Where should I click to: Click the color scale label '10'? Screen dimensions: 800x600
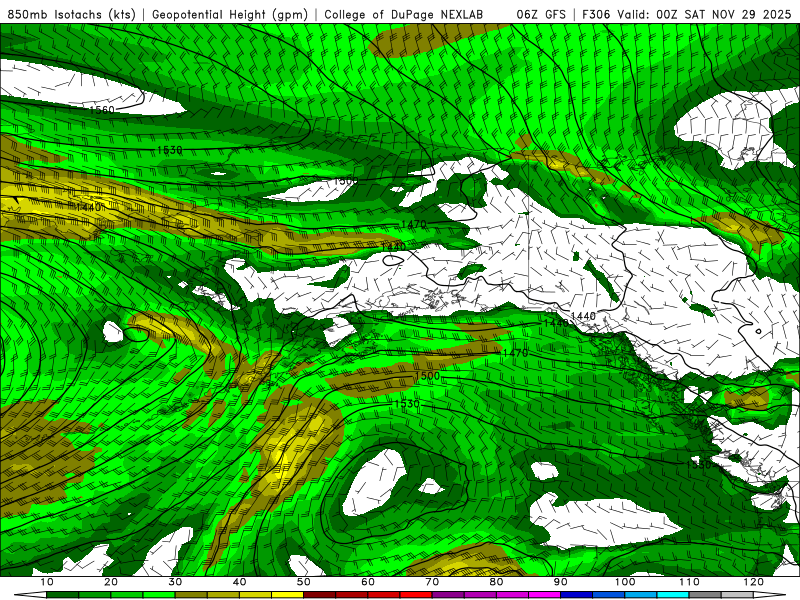(46, 582)
